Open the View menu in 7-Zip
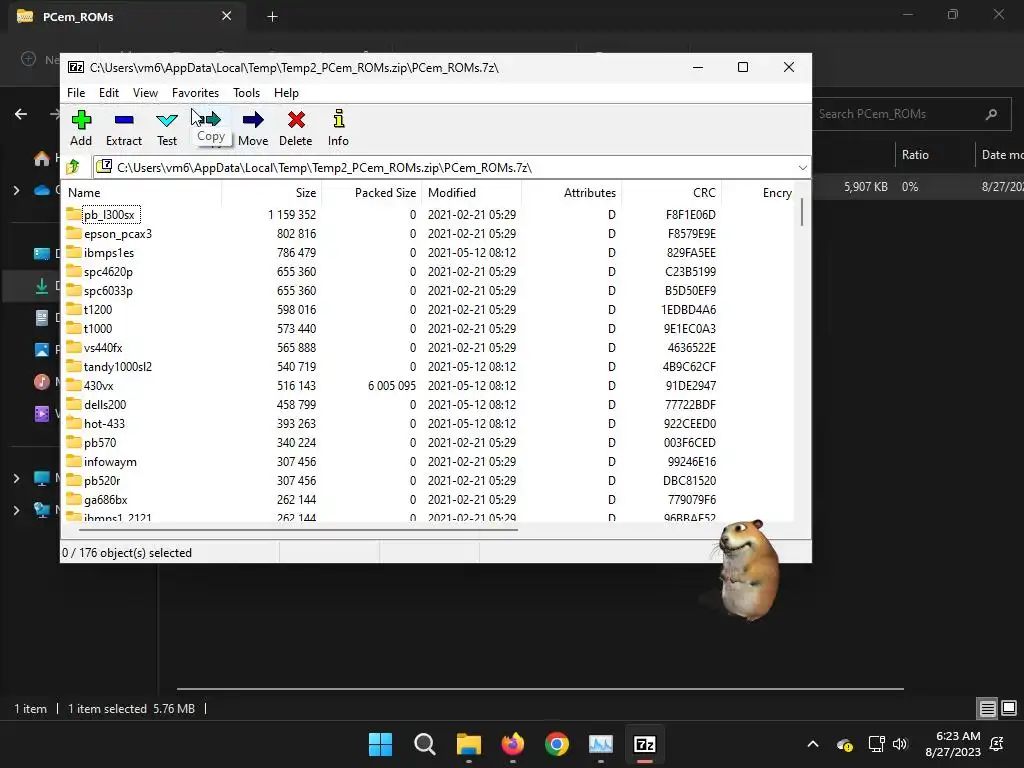 tap(145, 93)
